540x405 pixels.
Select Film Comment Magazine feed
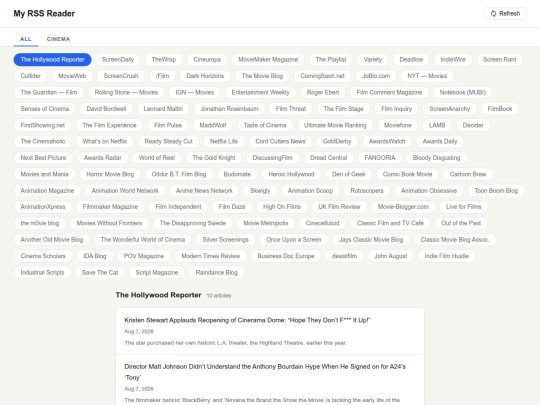tap(389, 92)
